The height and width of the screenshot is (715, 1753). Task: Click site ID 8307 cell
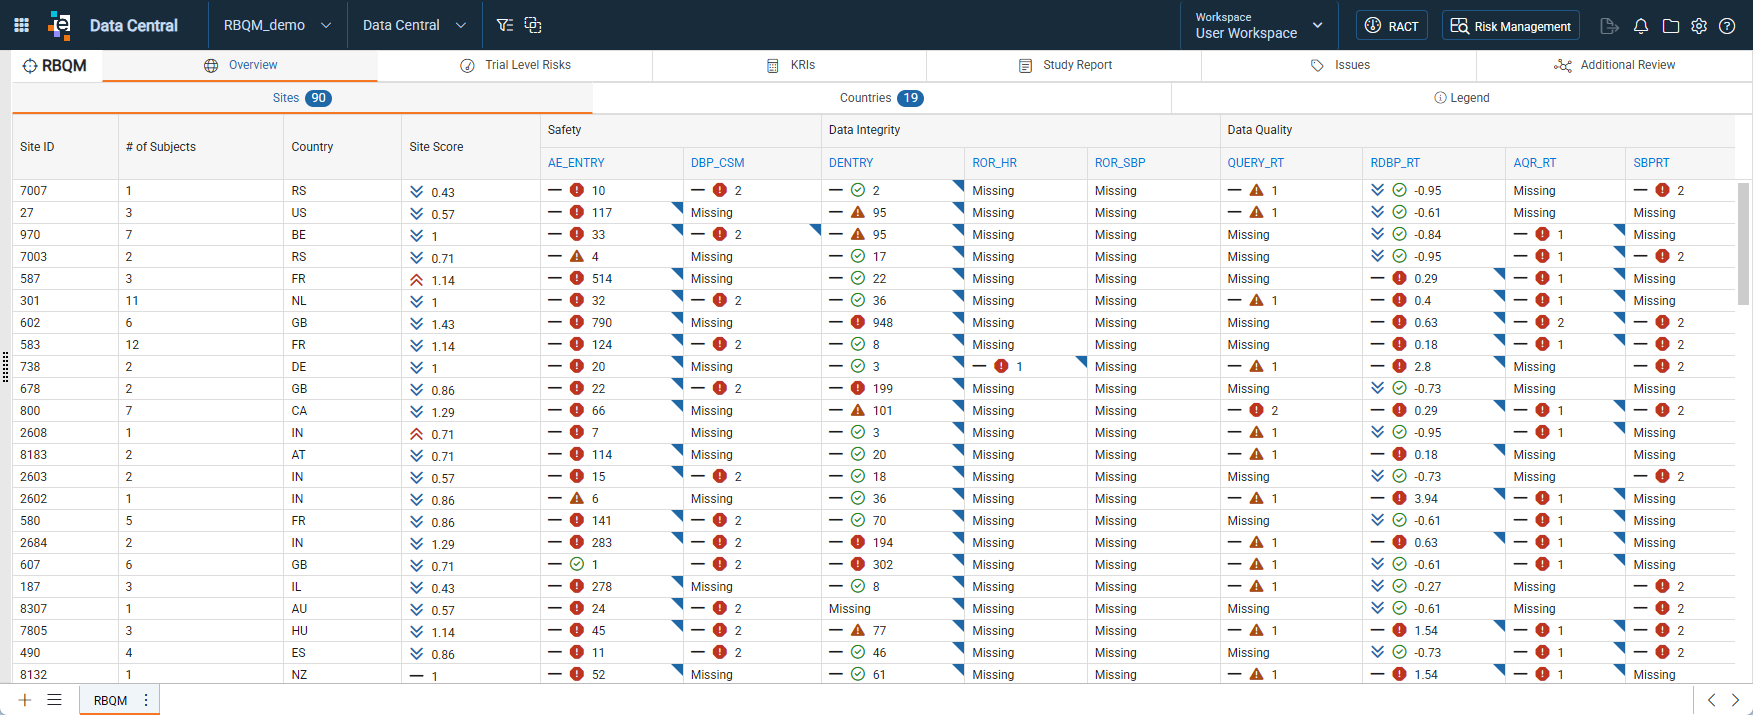[65, 609]
